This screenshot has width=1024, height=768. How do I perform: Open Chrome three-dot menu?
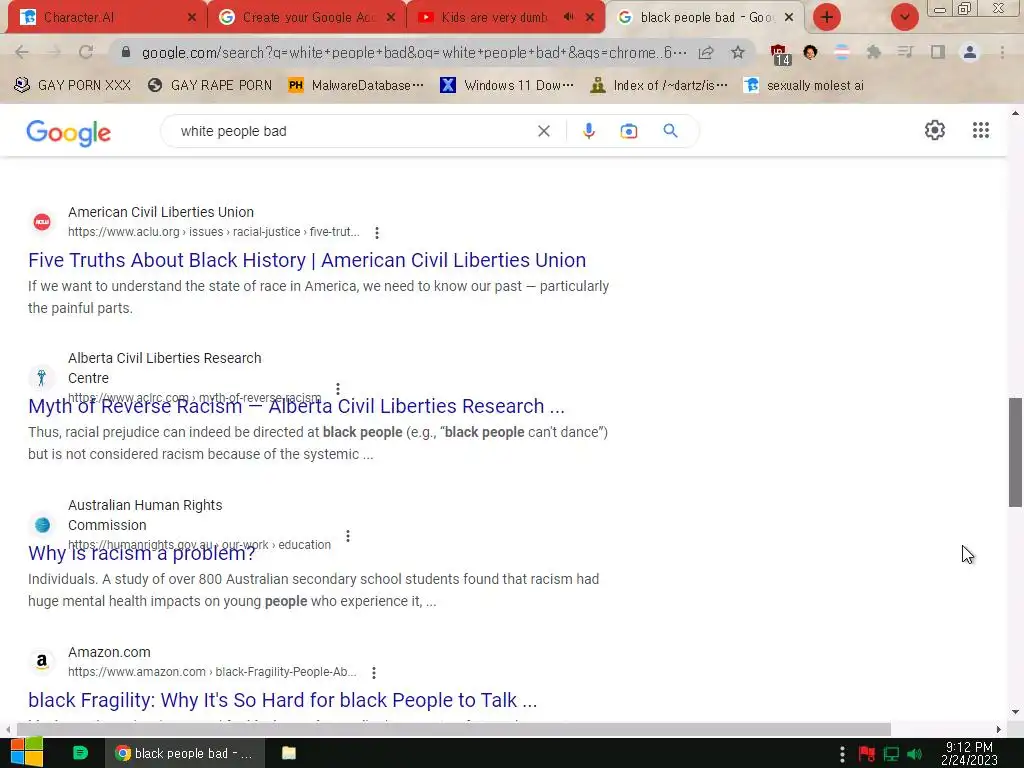(1002, 52)
